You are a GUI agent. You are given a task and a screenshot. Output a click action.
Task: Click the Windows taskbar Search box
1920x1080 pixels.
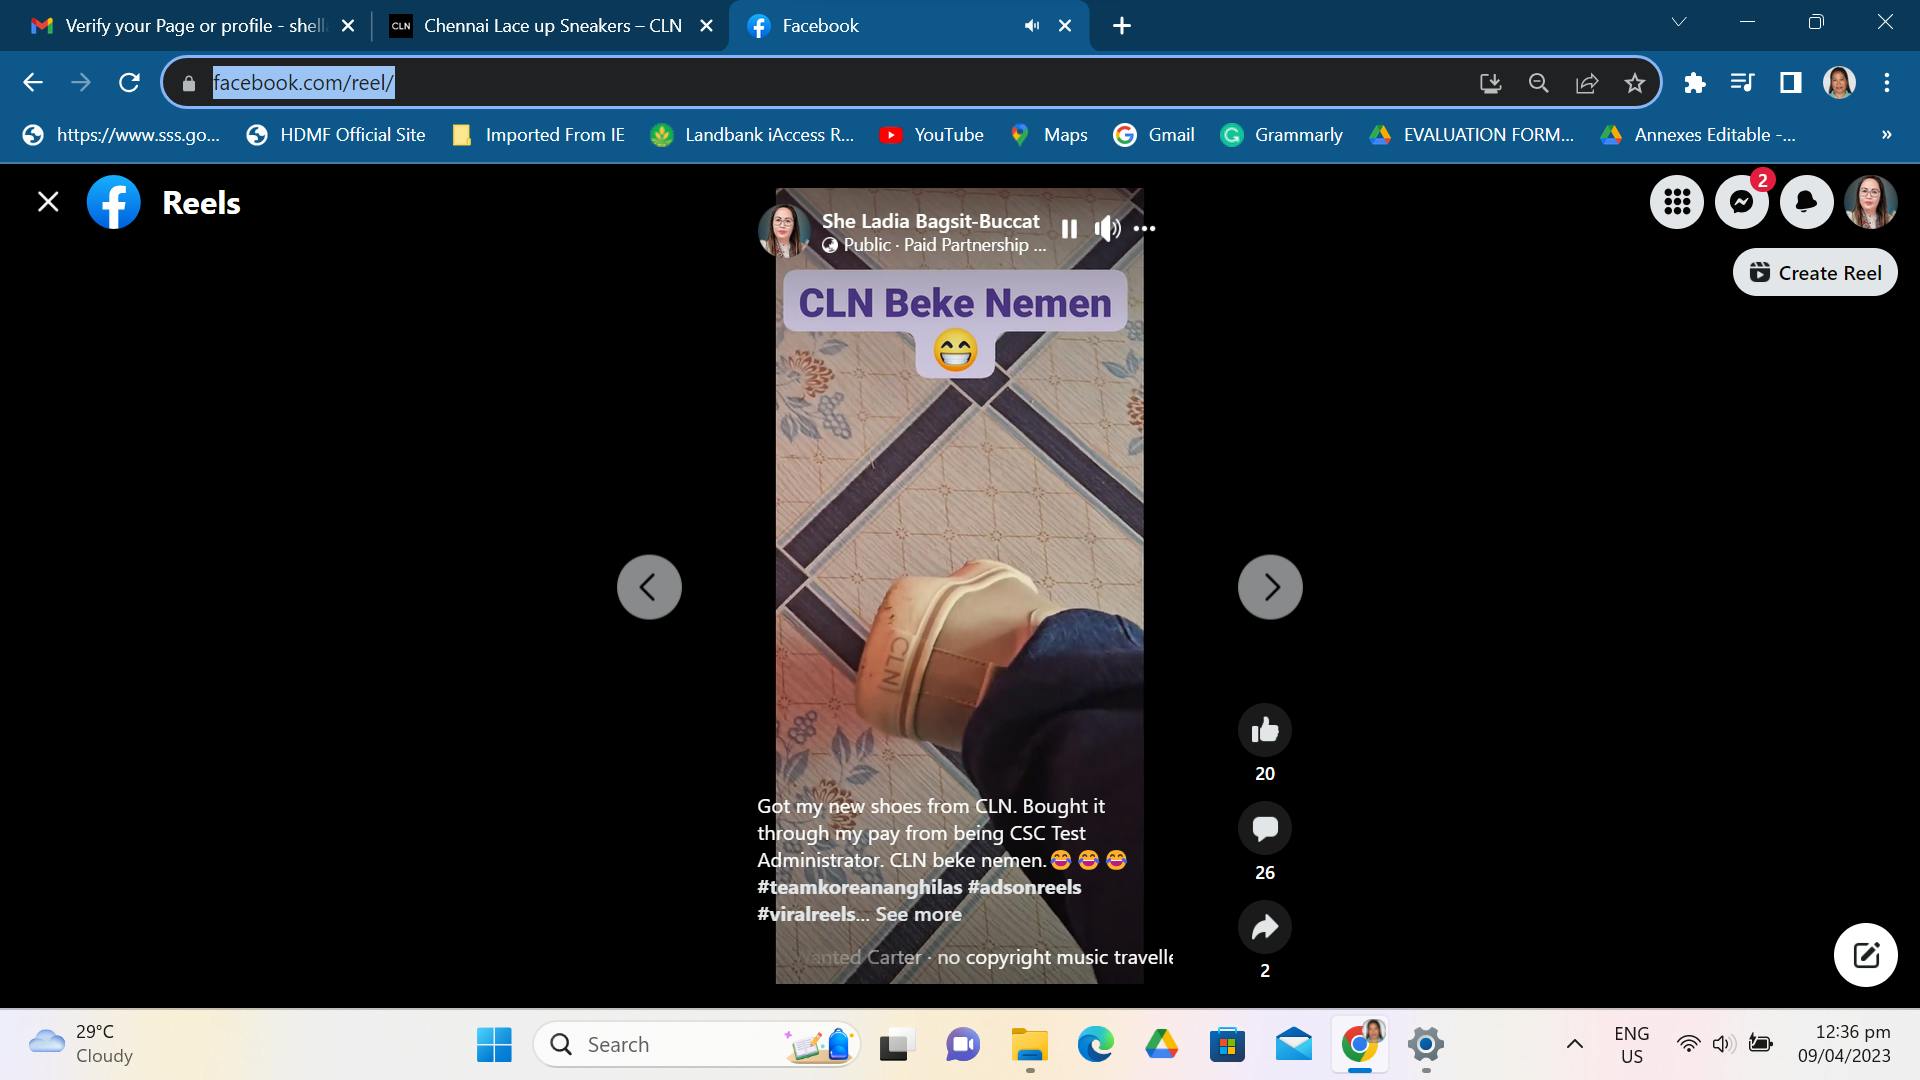click(680, 1045)
